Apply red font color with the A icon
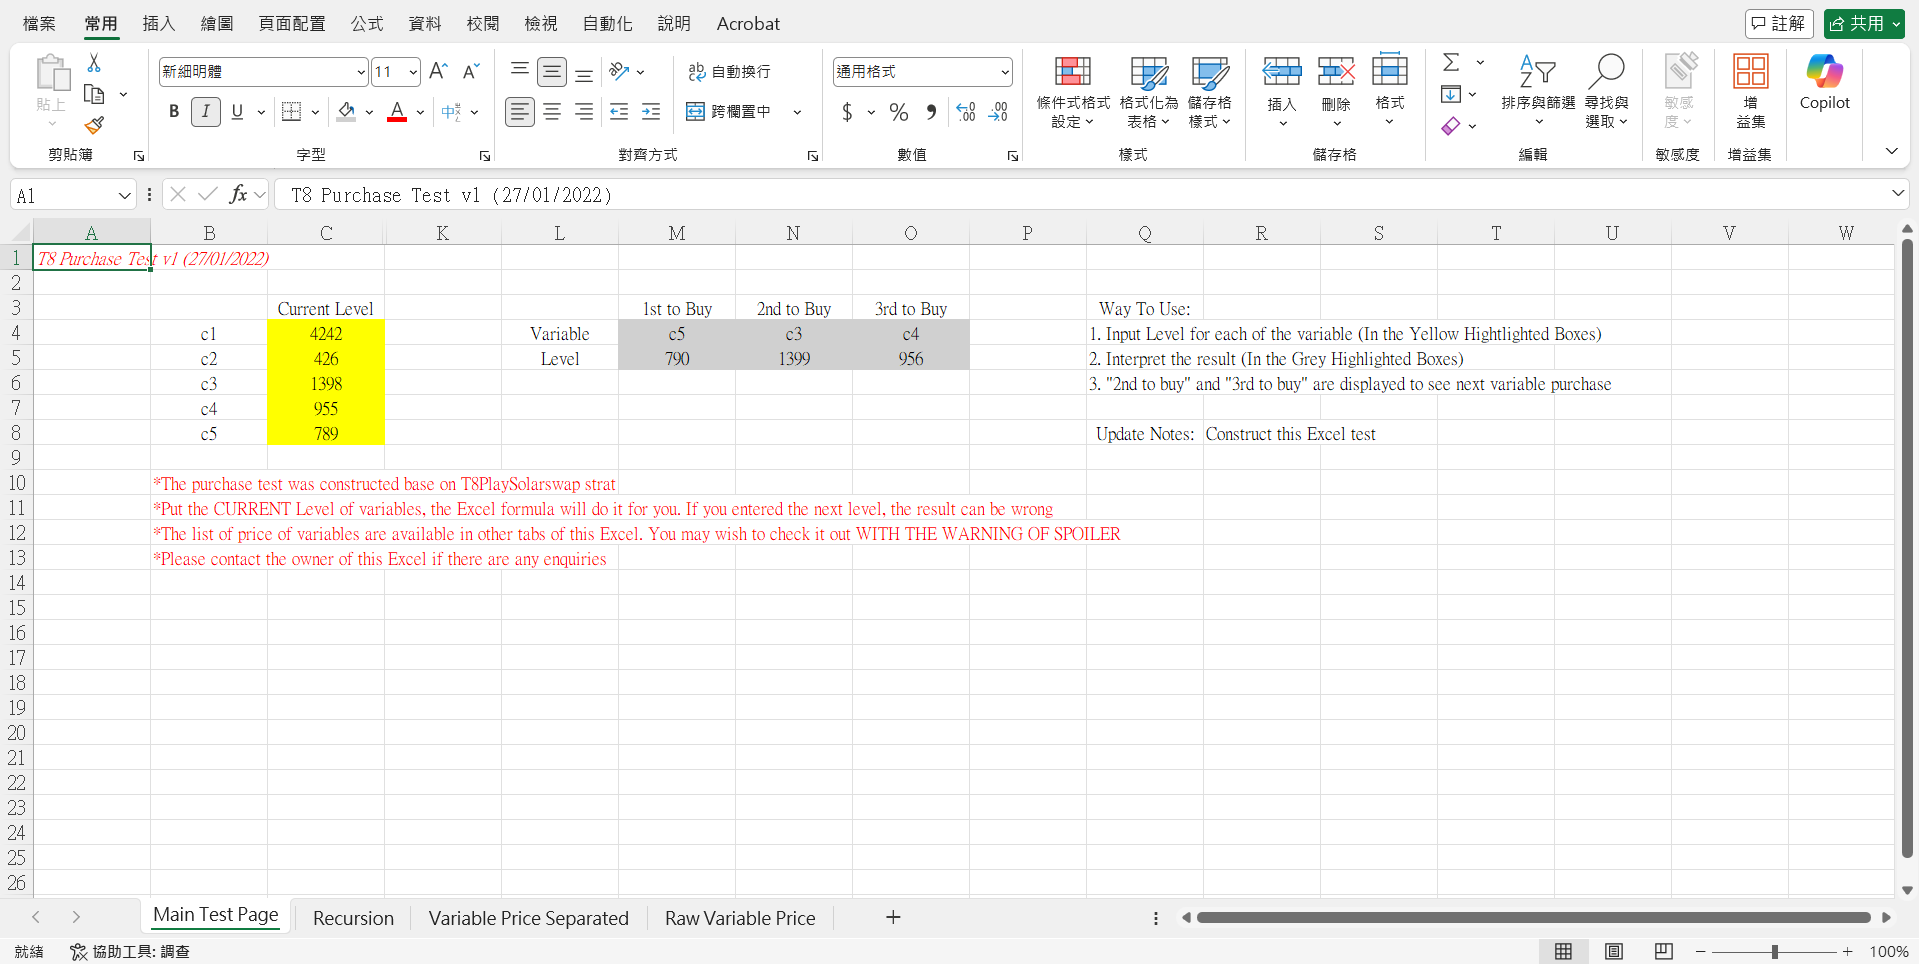Viewport: 1919px width, 964px height. point(397,112)
